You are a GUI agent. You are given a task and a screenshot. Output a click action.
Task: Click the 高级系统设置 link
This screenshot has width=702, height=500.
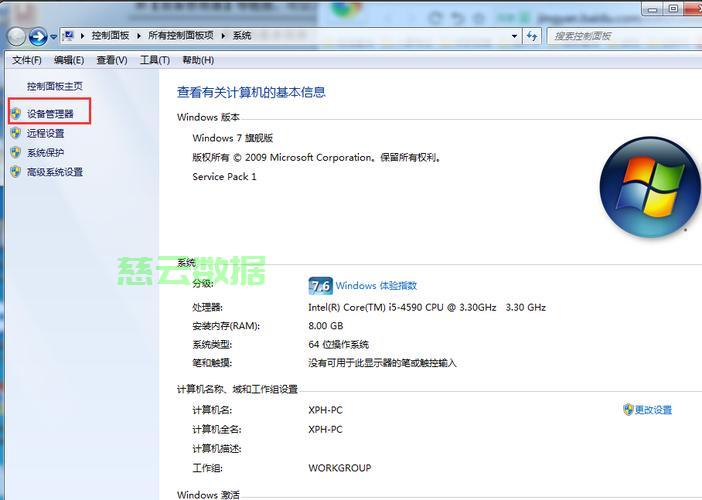coord(55,172)
